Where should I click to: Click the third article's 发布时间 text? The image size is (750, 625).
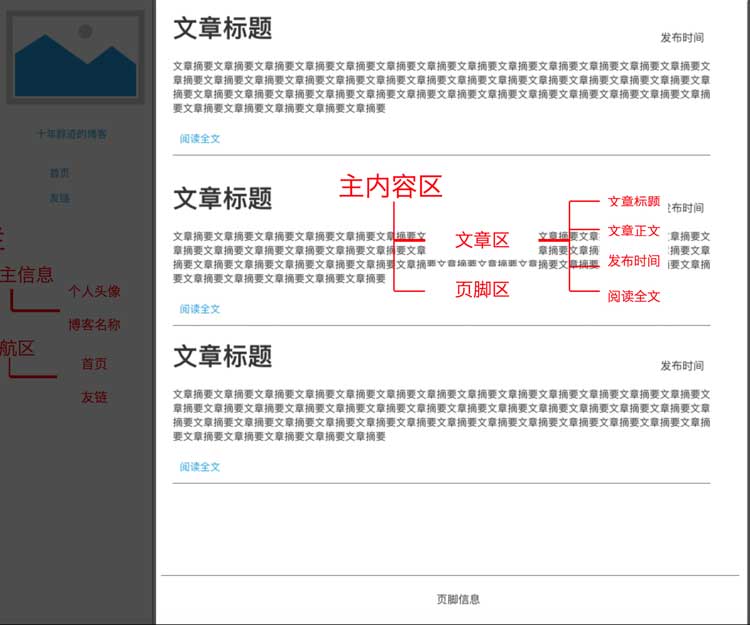point(682,366)
